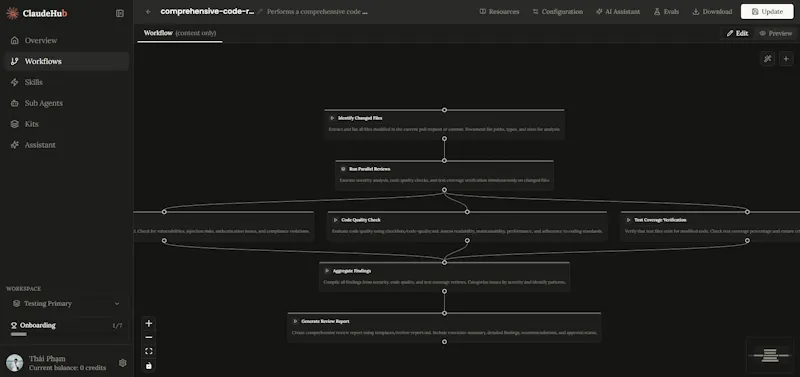Click the play icon on Code Quality Check

click(335, 220)
